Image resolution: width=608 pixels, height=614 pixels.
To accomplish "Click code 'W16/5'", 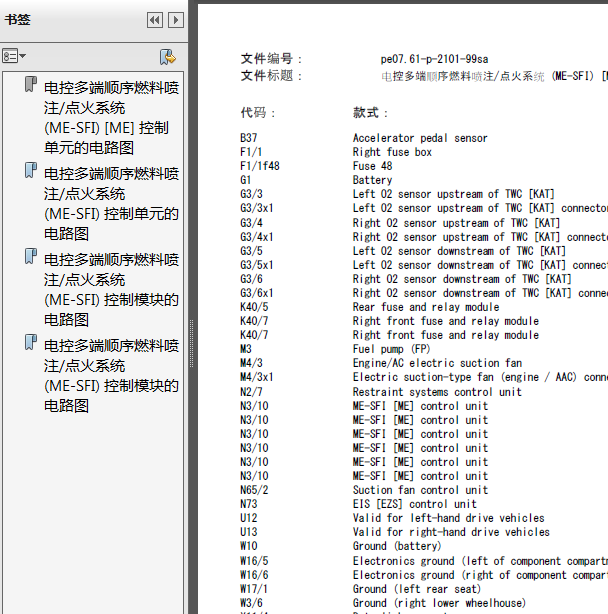I will [x=254, y=561].
